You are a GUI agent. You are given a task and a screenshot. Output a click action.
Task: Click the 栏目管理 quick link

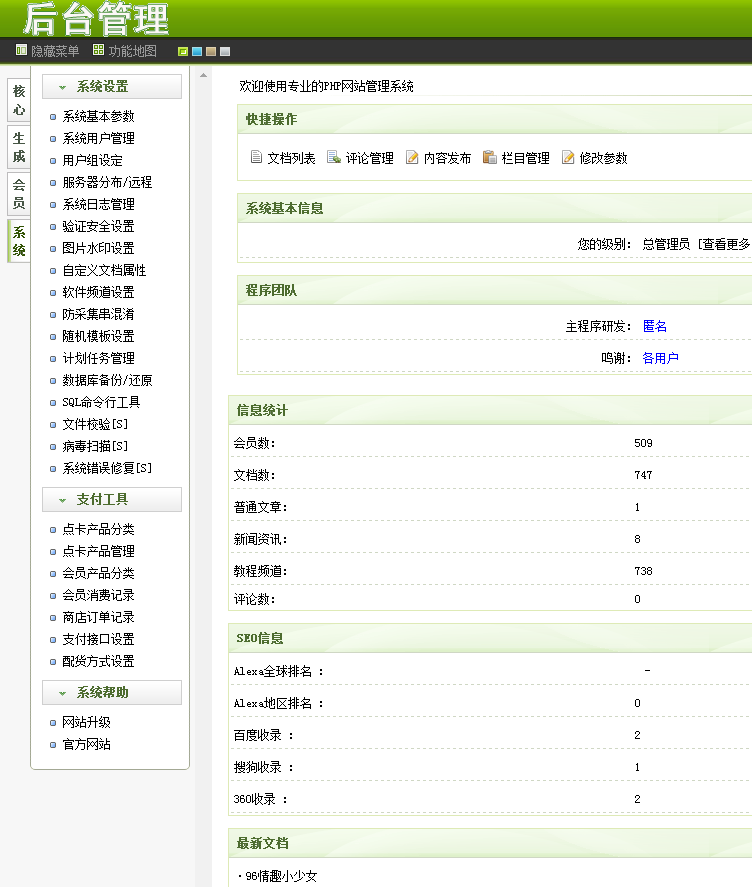pos(526,158)
